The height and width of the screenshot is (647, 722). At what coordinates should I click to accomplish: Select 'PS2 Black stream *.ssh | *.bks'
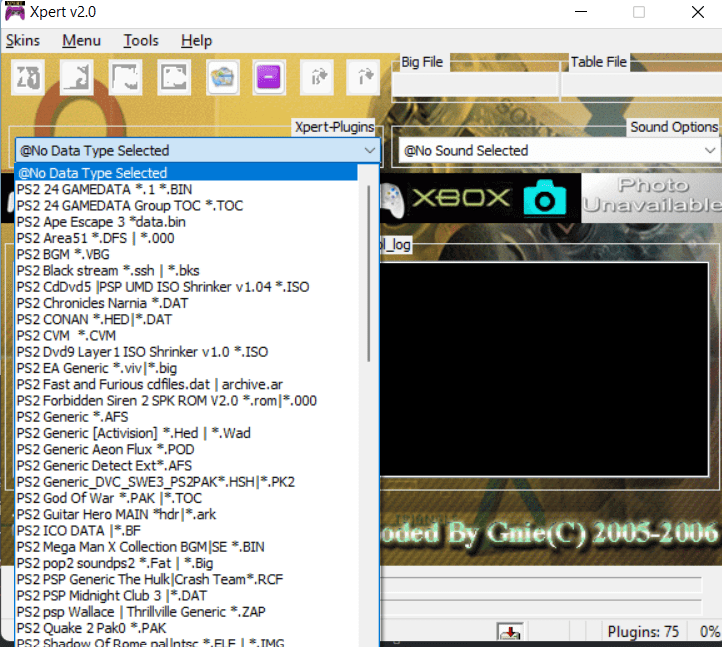[186, 270]
